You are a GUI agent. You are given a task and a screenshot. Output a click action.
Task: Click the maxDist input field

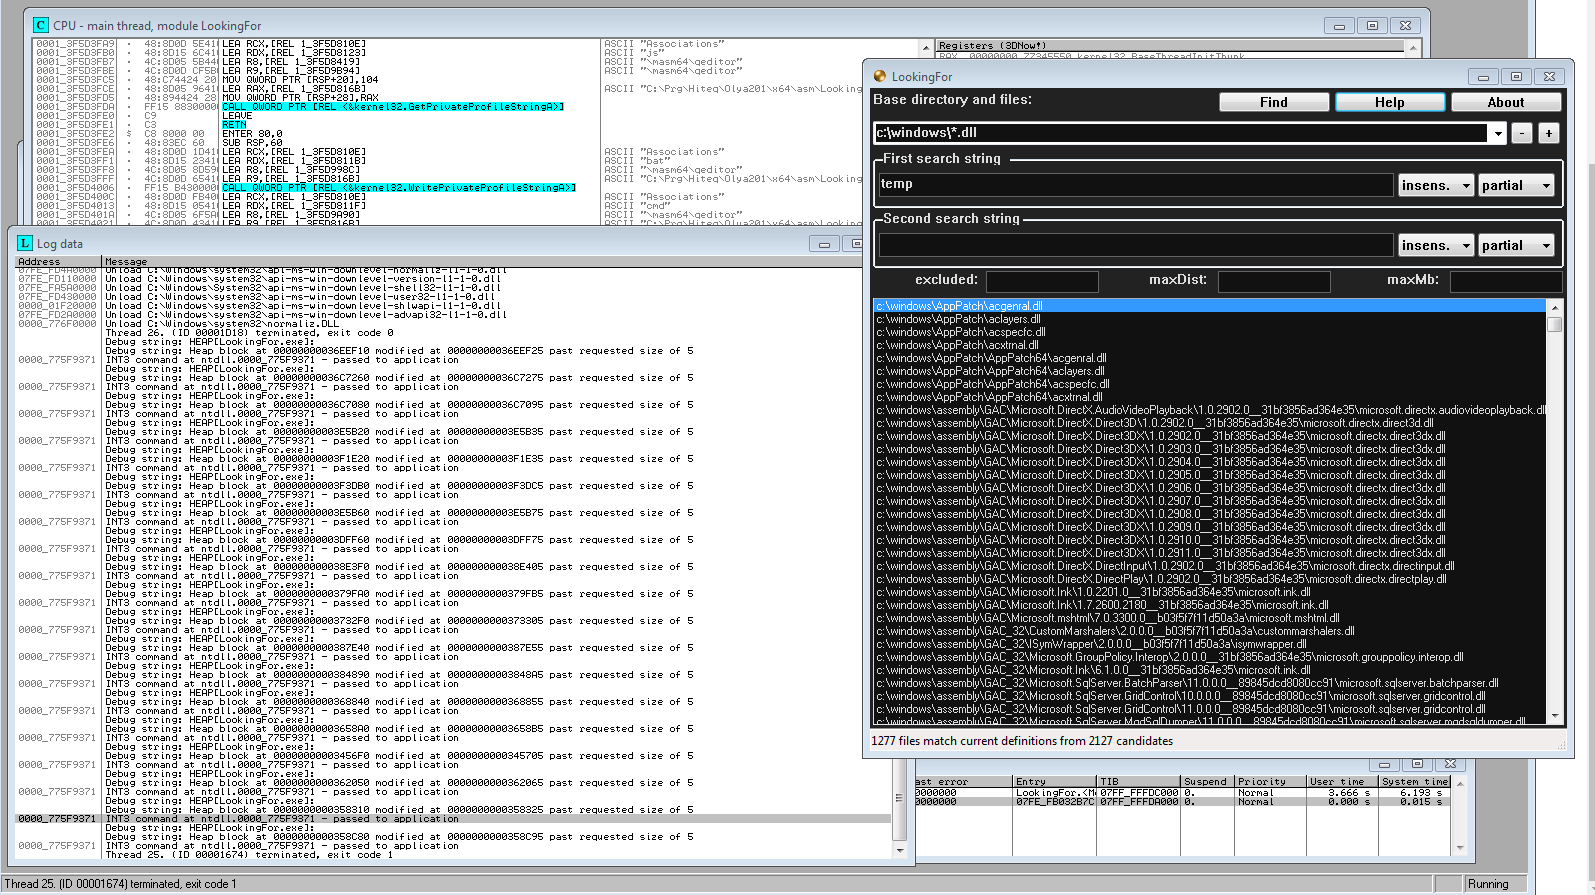point(1274,281)
